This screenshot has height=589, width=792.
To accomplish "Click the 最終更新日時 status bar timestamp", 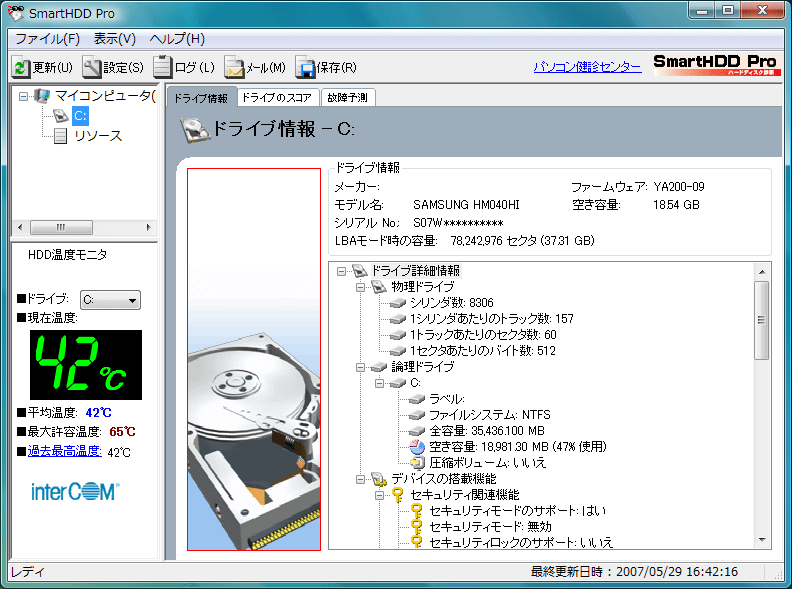I will (634, 572).
